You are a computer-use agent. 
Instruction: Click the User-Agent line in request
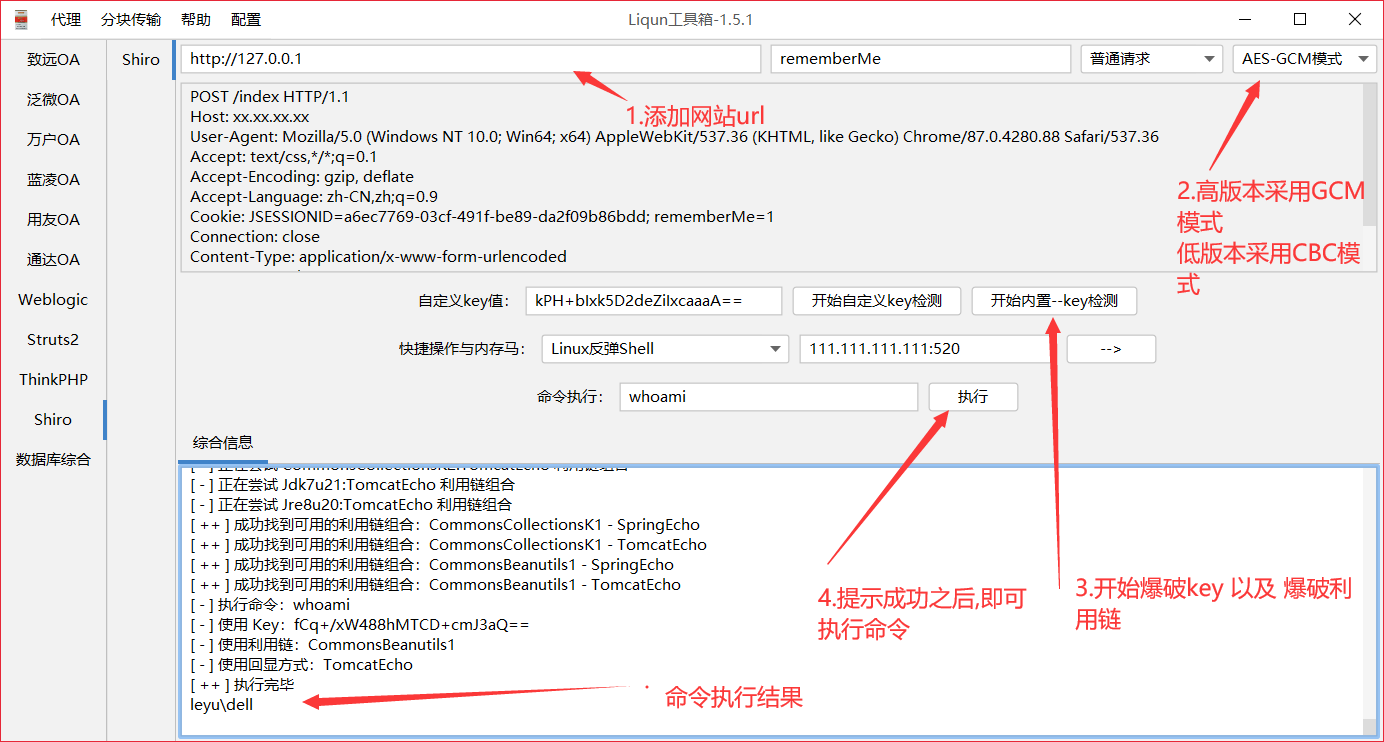click(674, 137)
